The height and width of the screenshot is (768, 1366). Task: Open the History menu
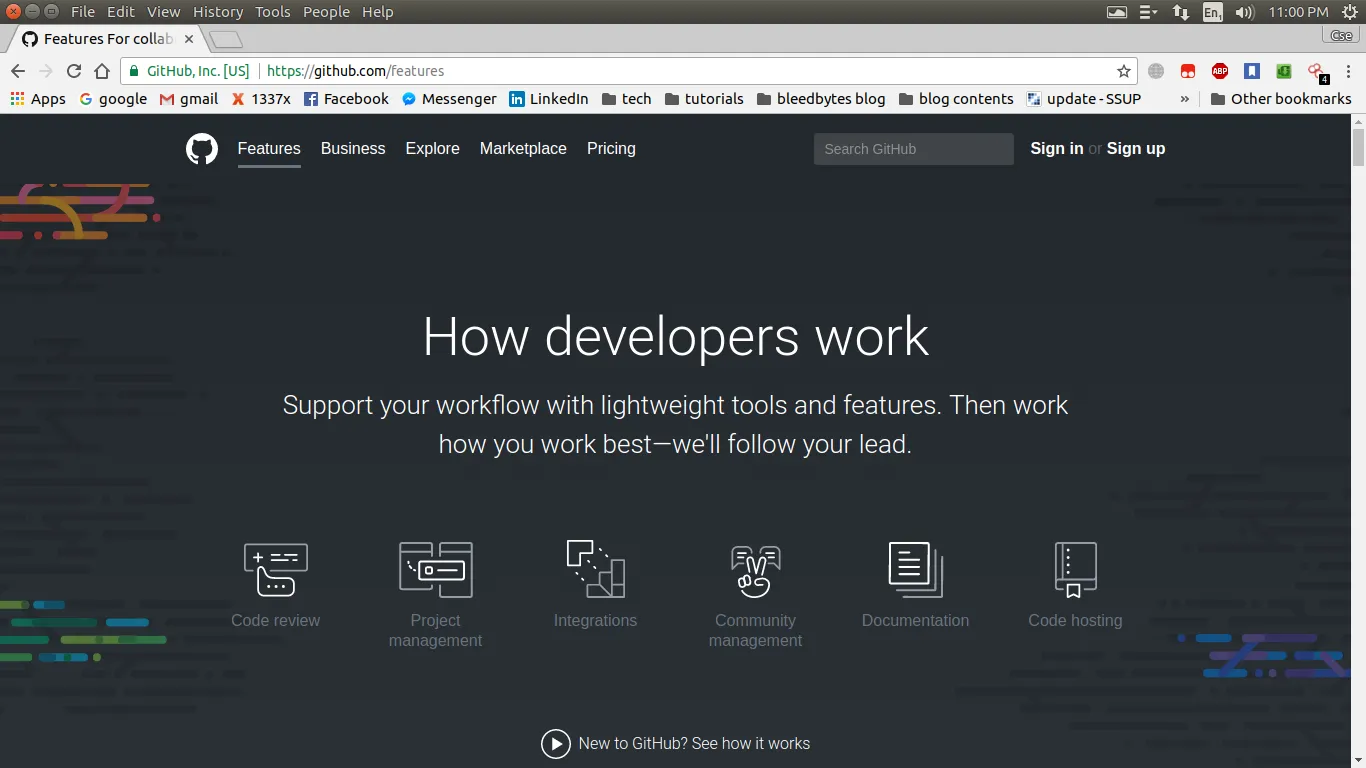pyautogui.click(x=217, y=12)
